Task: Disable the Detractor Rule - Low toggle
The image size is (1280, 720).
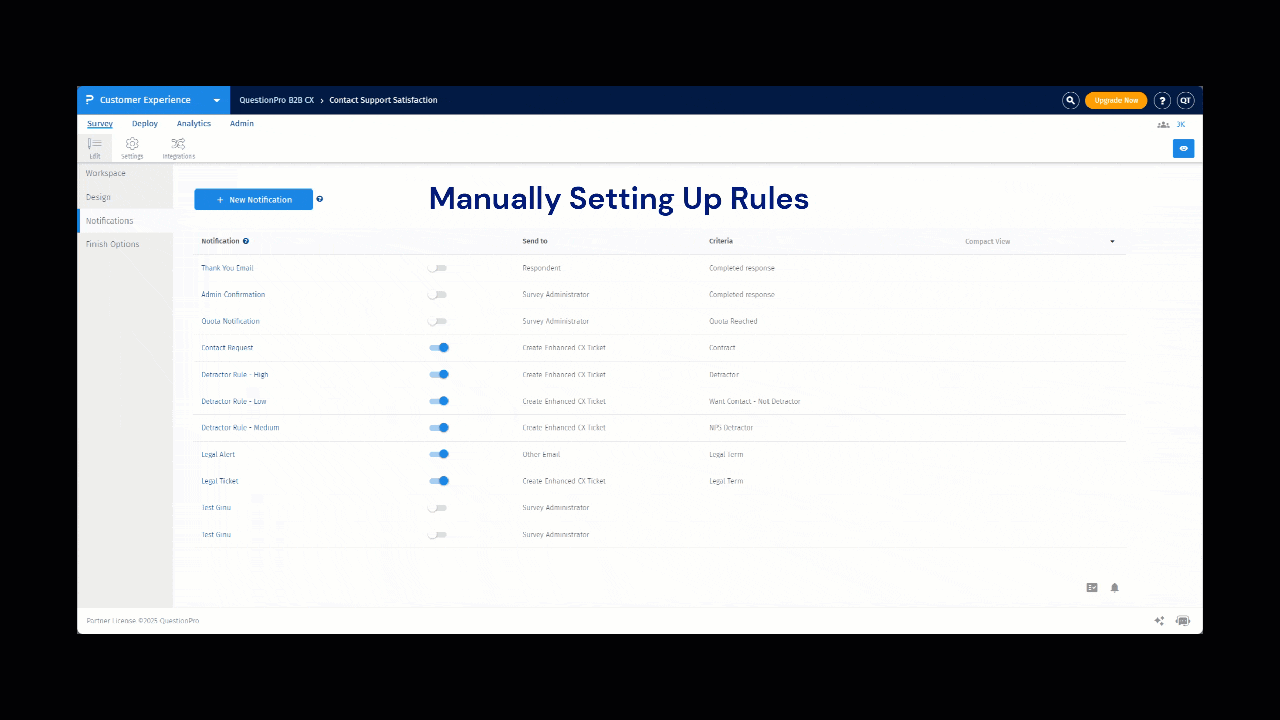Action: (x=439, y=401)
